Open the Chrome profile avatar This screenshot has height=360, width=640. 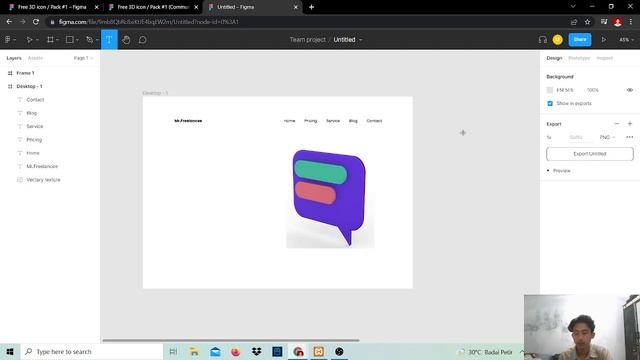[x=618, y=22]
